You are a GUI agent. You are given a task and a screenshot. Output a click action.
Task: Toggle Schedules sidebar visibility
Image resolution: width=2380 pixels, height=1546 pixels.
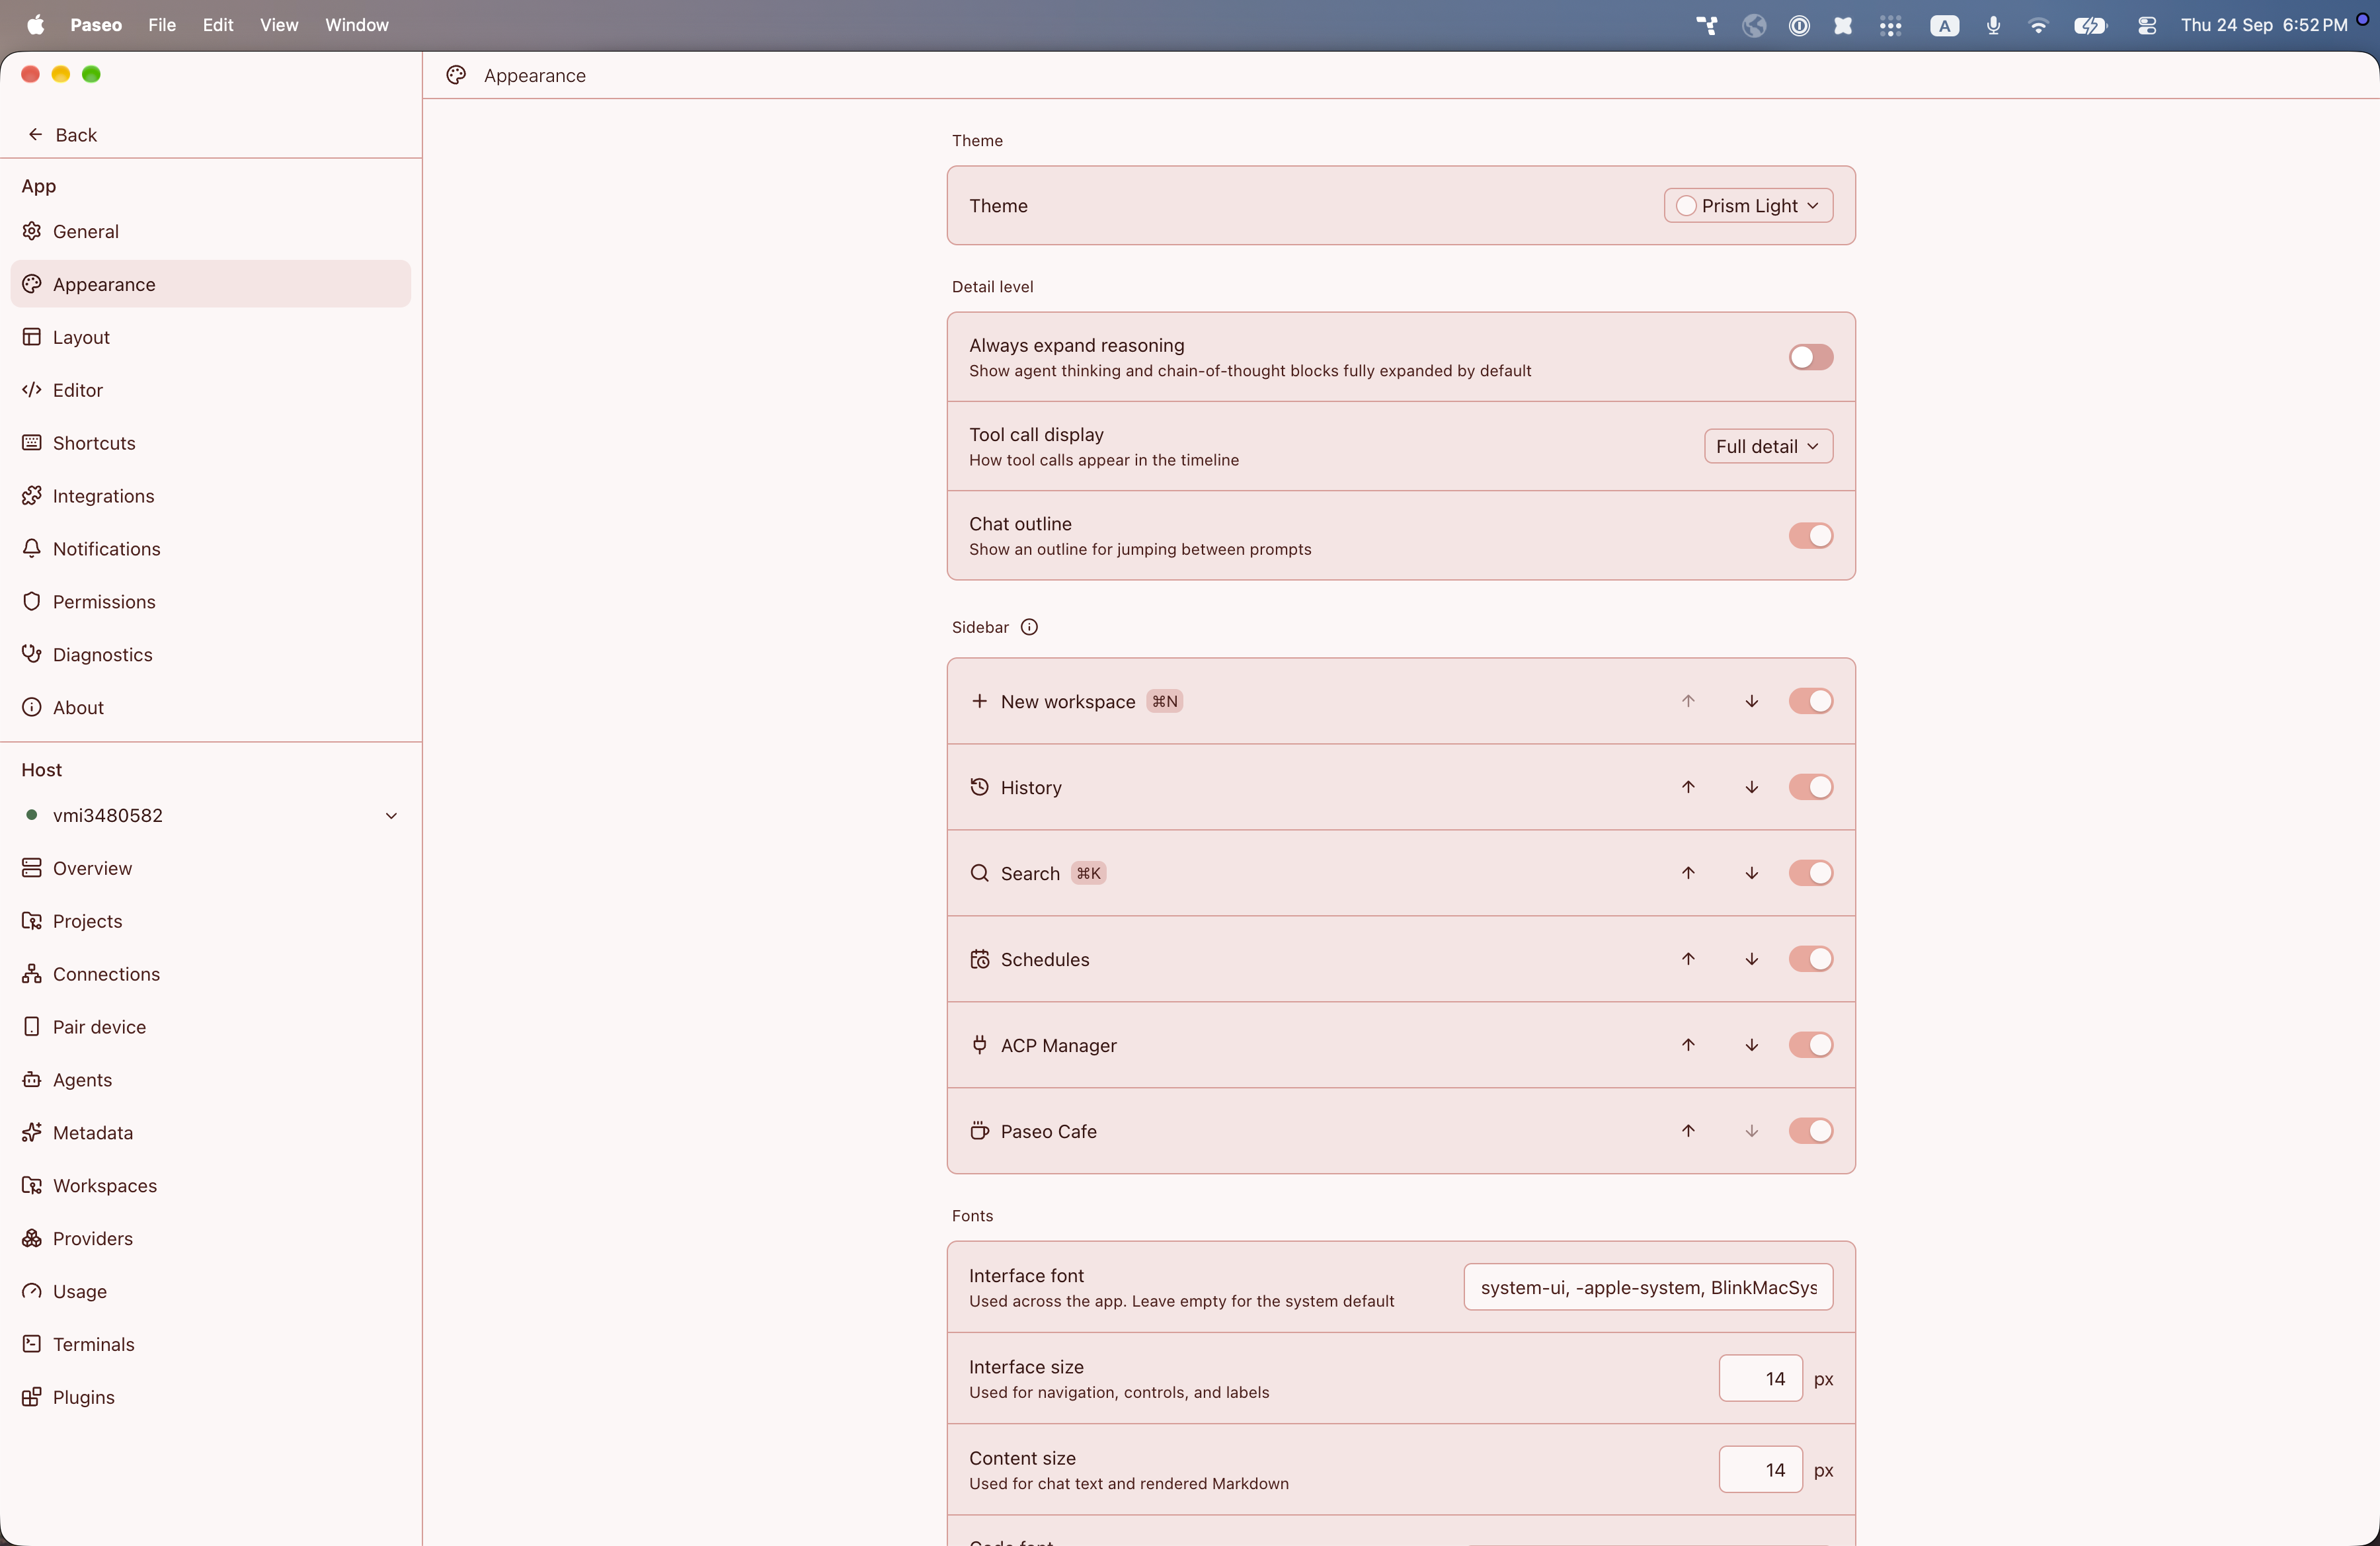[x=1810, y=959]
